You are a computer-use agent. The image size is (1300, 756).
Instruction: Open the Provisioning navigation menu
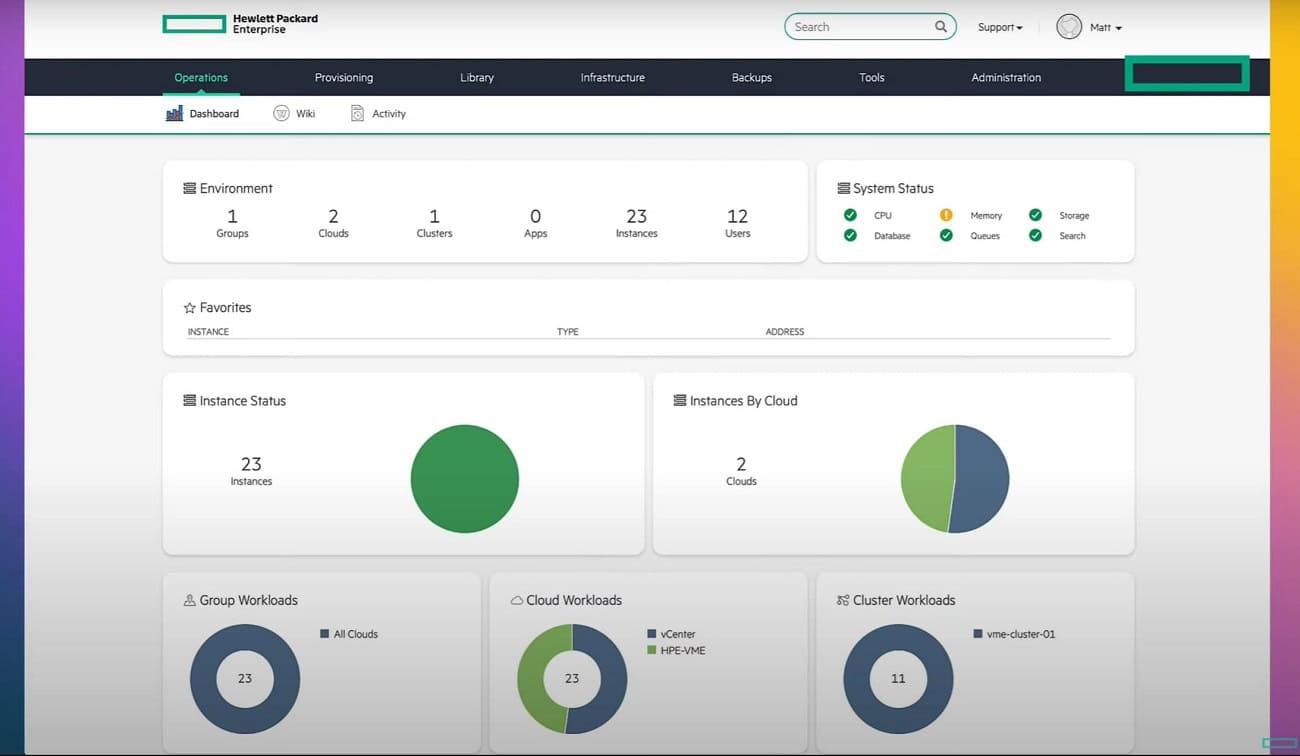(344, 77)
